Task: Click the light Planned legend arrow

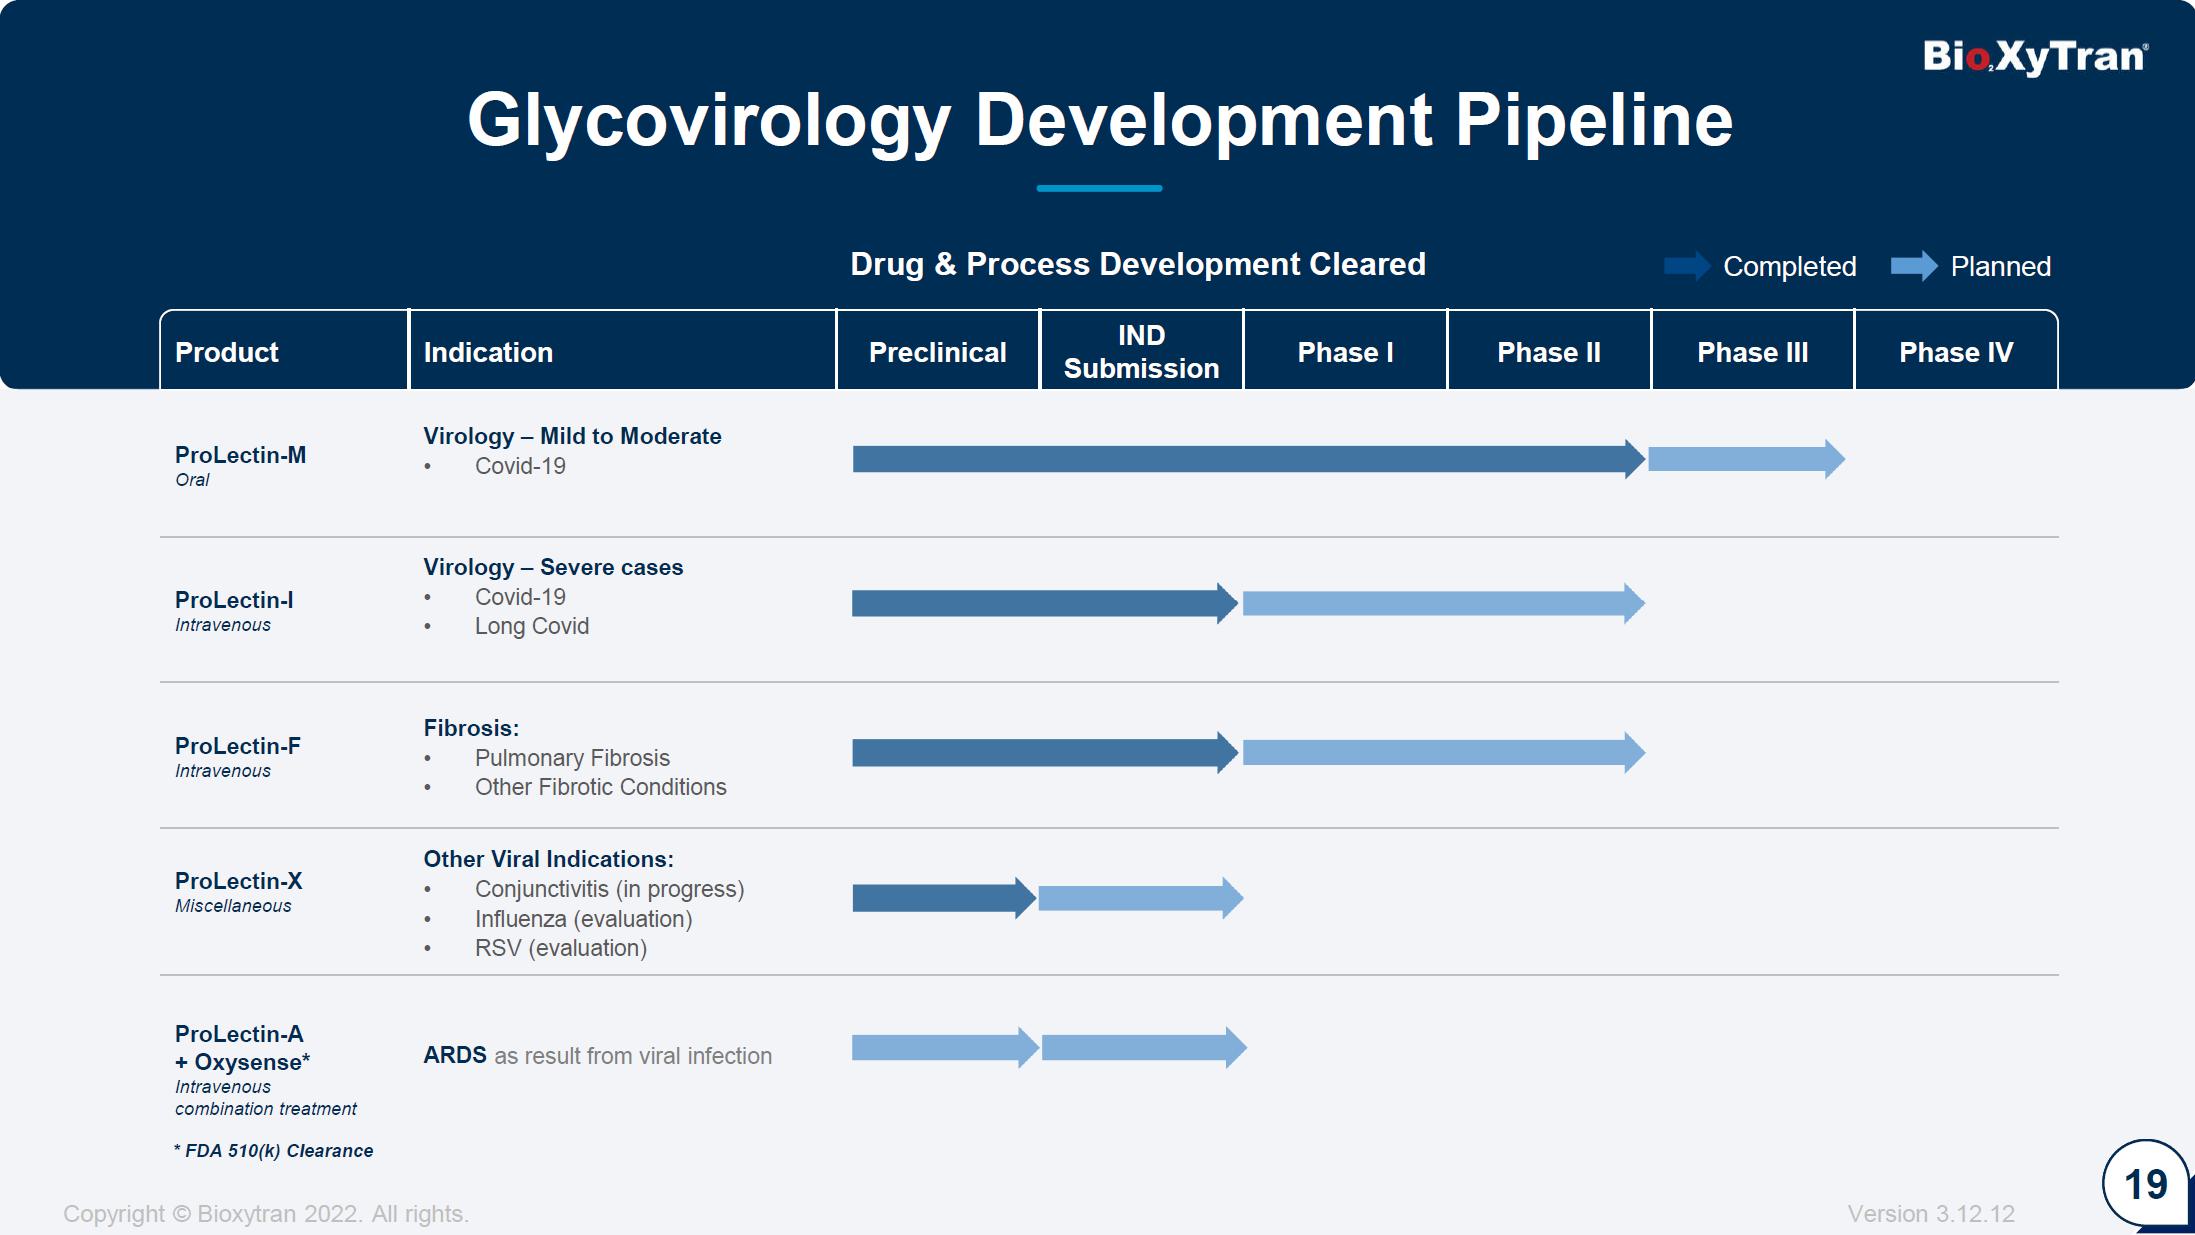Action: click(x=1915, y=266)
